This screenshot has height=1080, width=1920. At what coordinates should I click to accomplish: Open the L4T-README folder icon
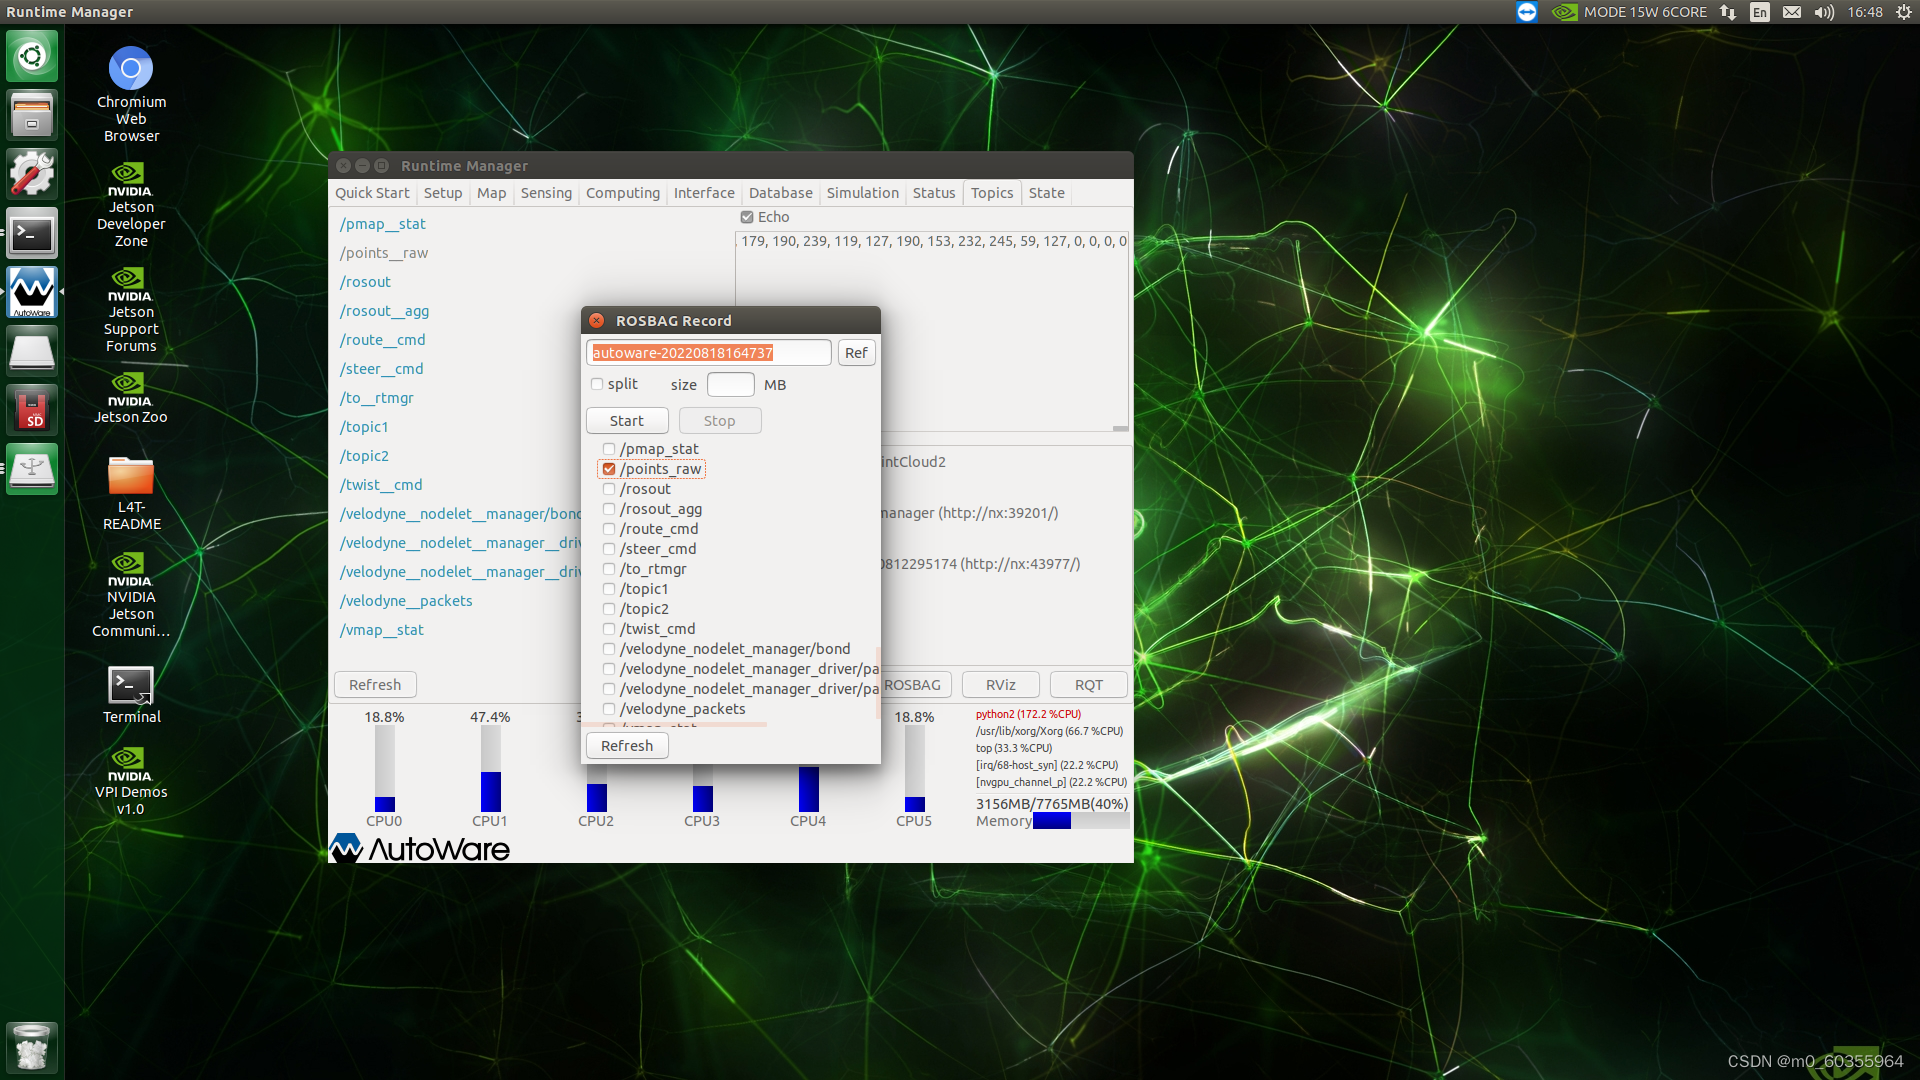coord(131,476)
